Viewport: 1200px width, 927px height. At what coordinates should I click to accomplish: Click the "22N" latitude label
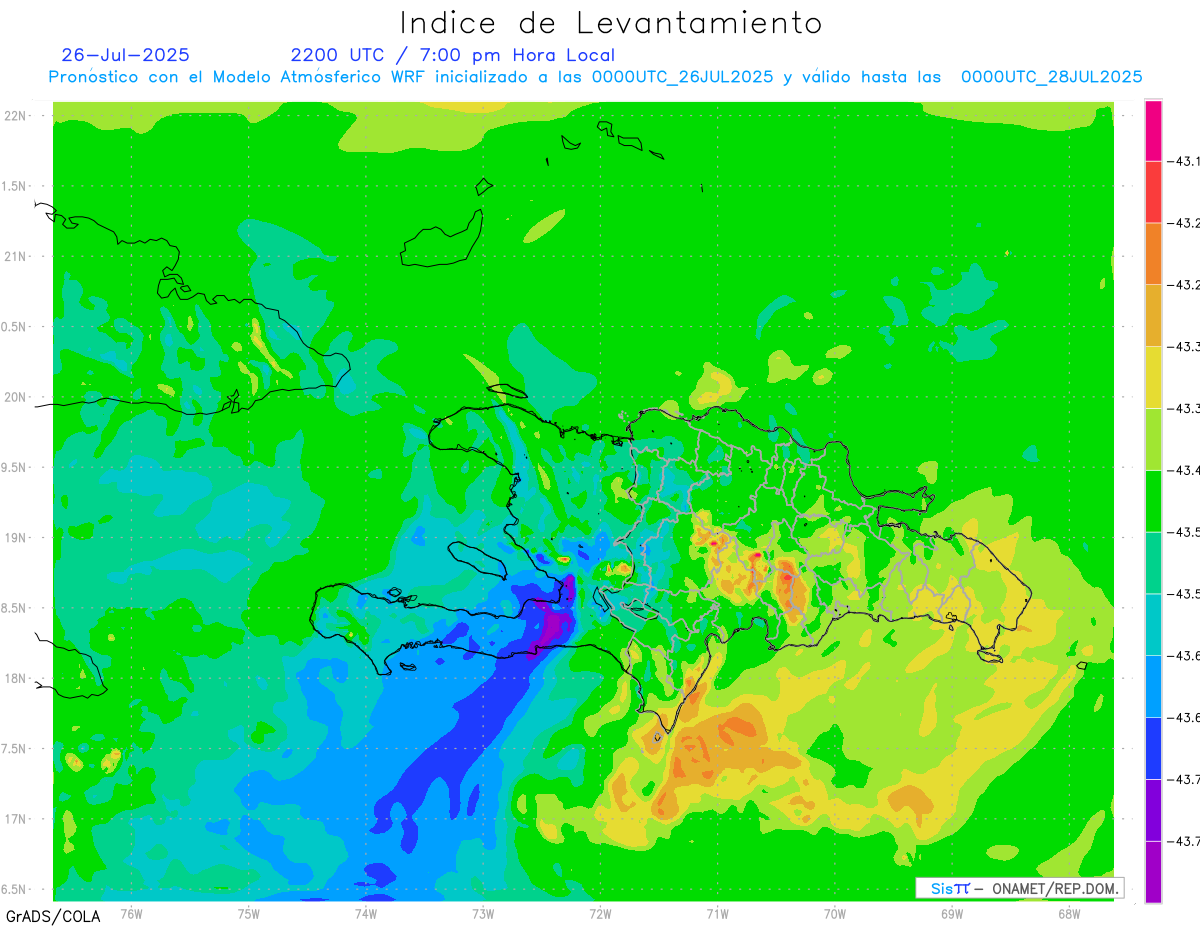(x=17, y=116)
